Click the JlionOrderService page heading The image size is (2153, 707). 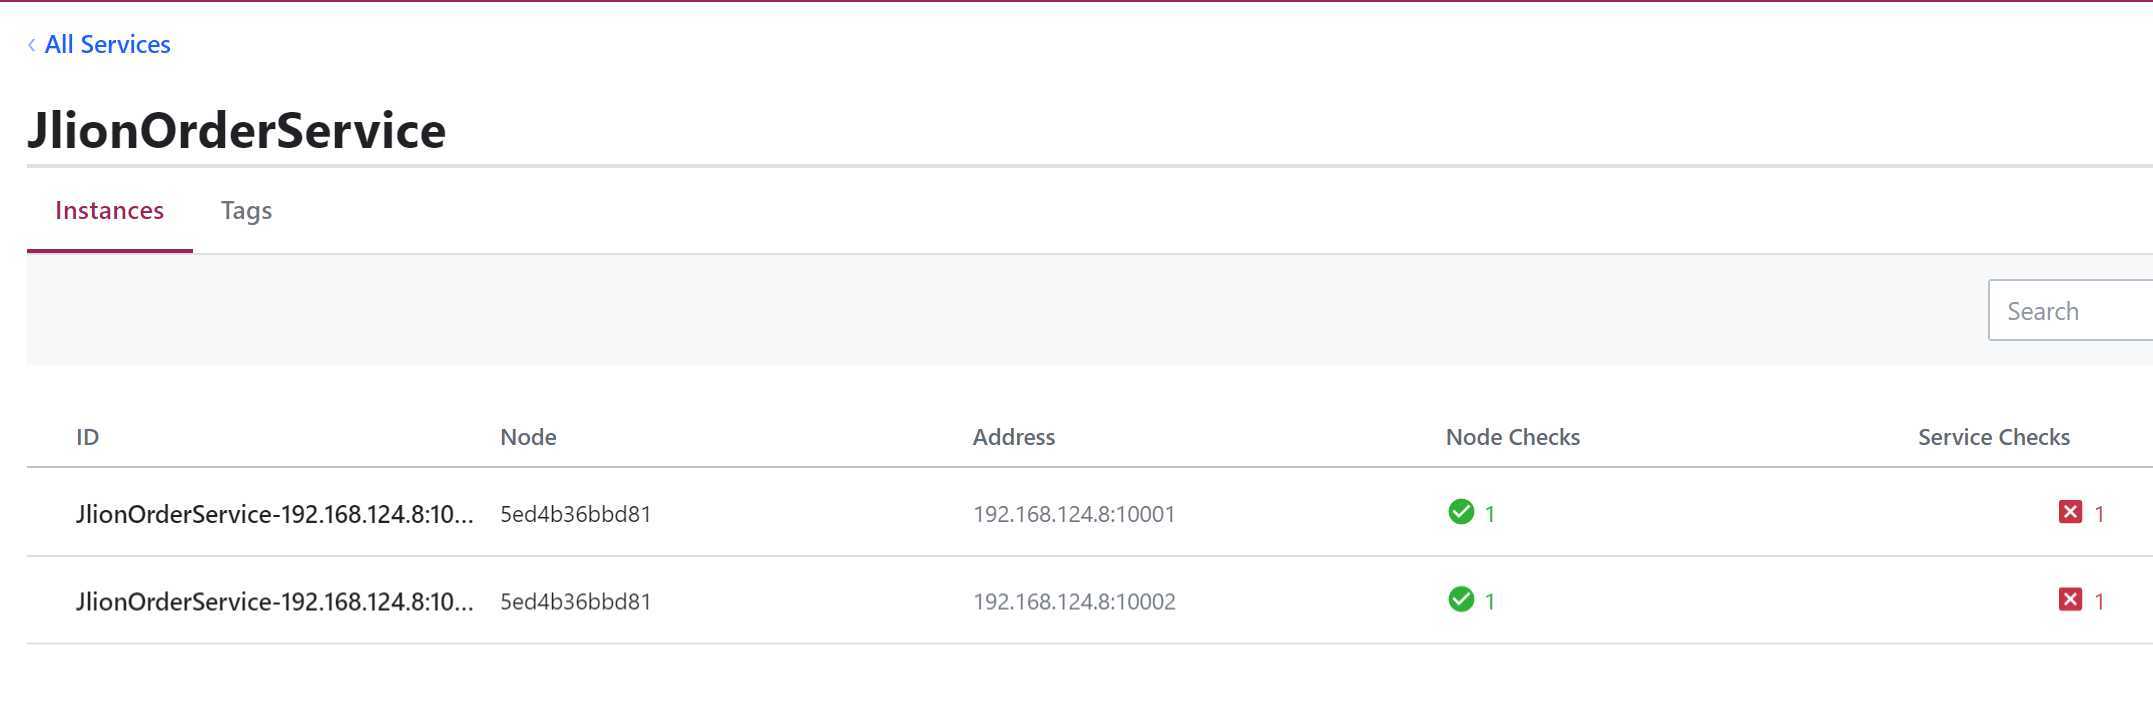click(236, 130)
